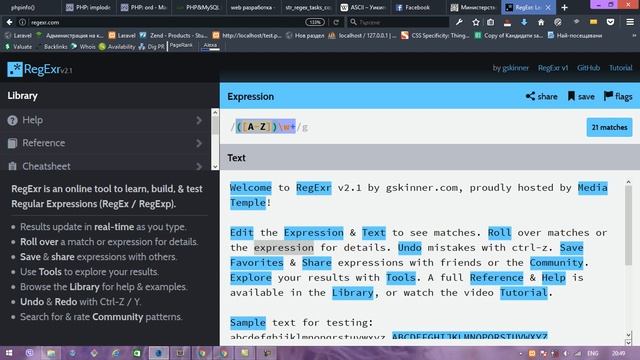Open the CSS Specificity bookmark
640x360 pixels.
coord(436,36)
